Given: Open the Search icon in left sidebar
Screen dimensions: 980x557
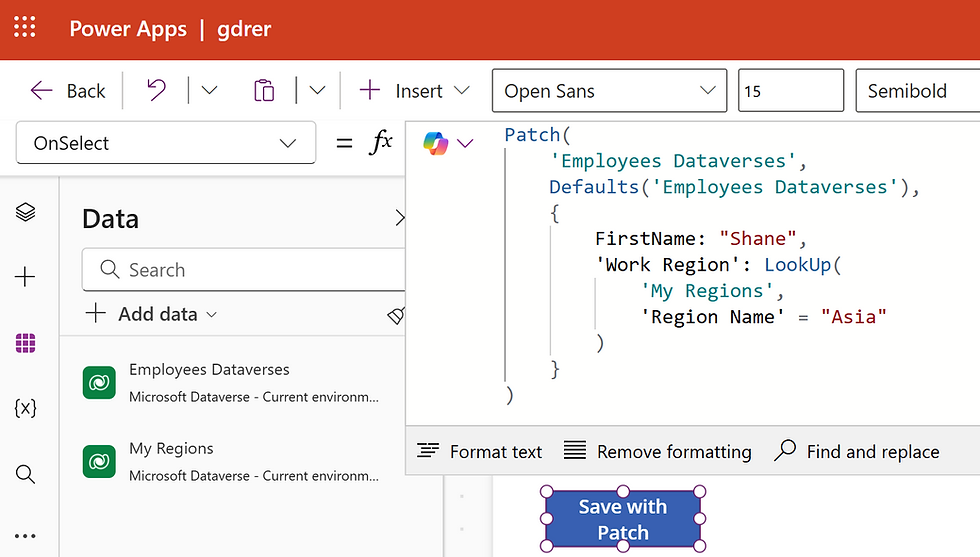Looking at the screenshot, I should (x=26, y=474).
